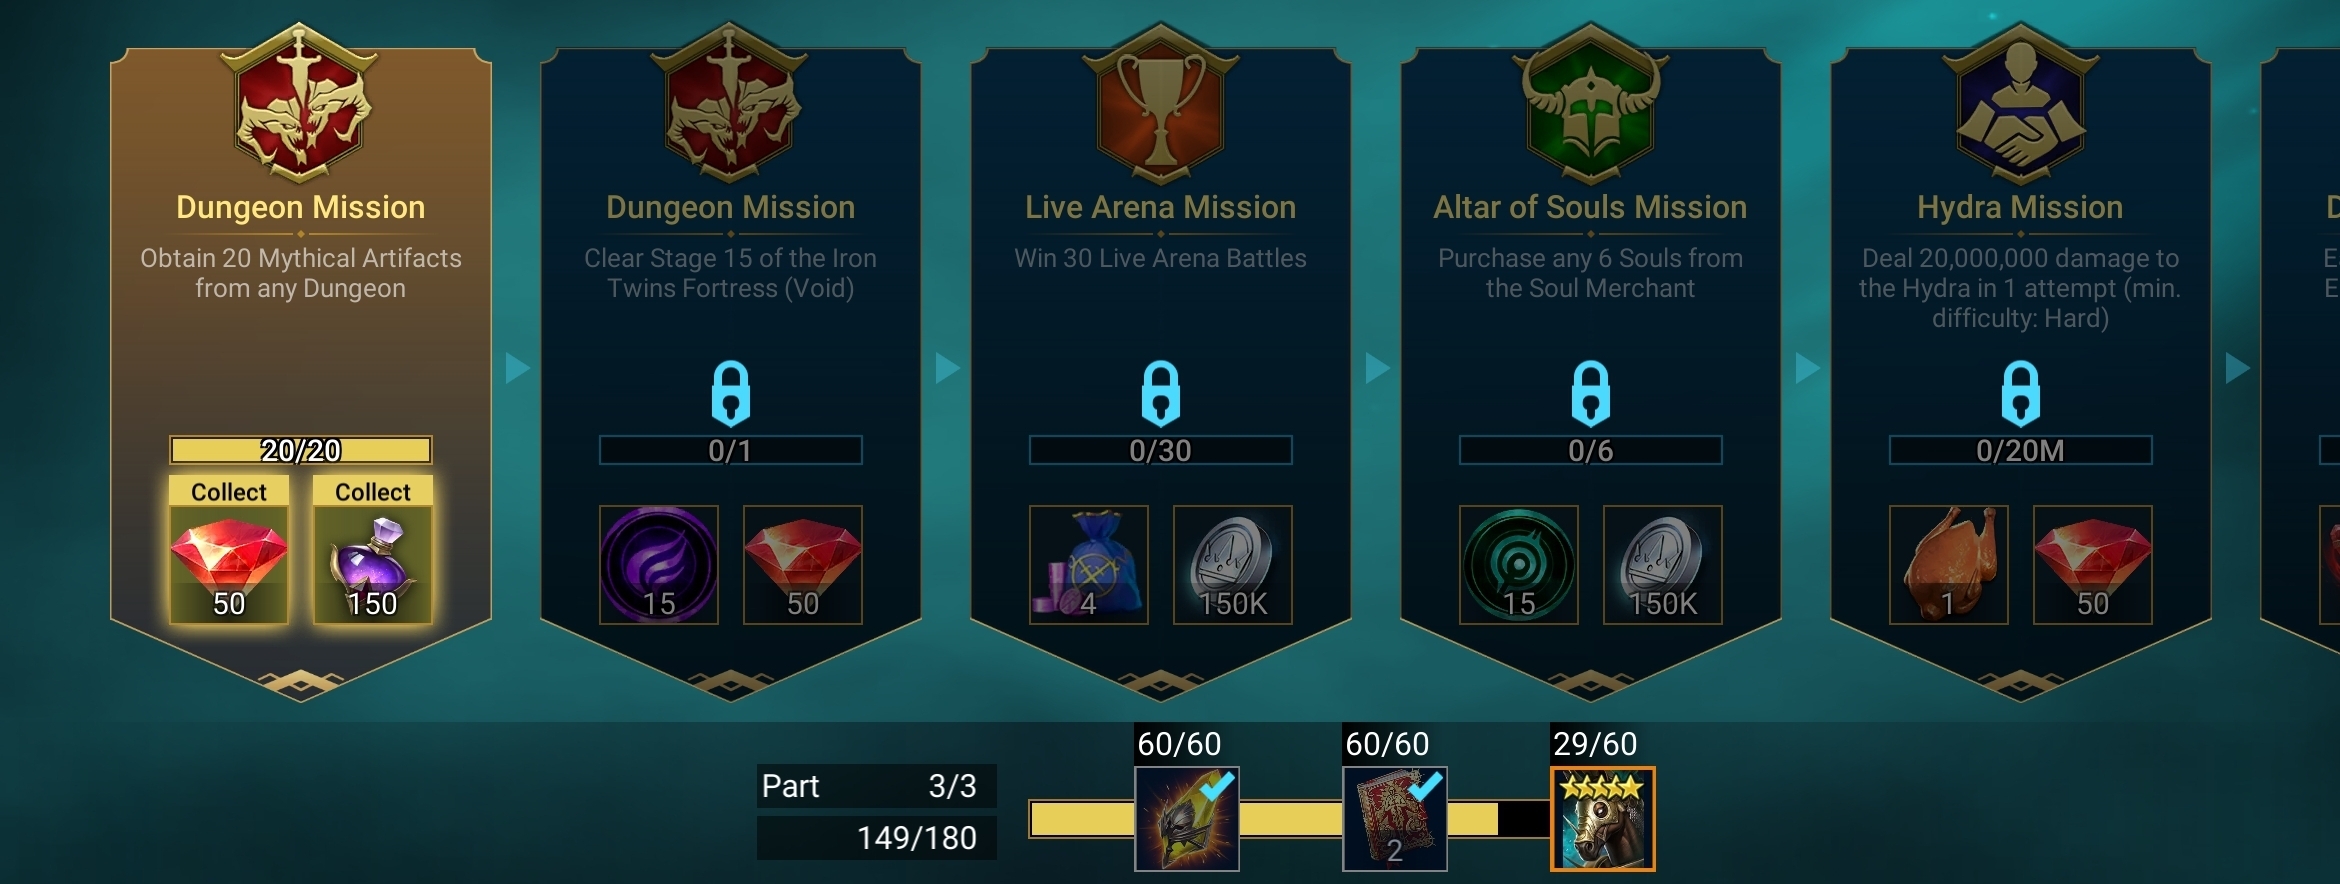Click the arrow after the Hydra Mission card
The image size is (2340, 884).
tap(2237, 368)
